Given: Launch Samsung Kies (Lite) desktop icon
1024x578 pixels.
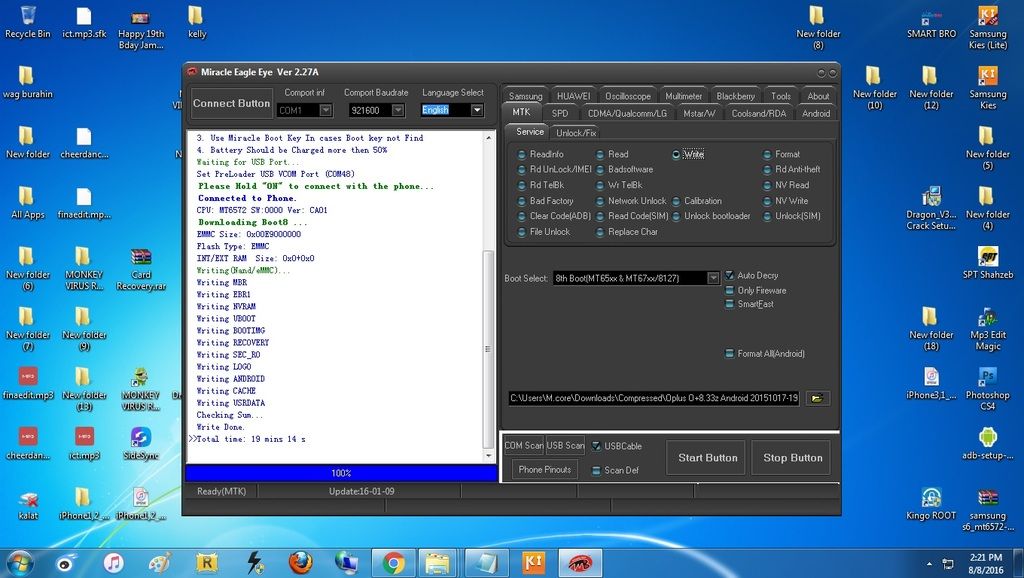Looking at the screenshot, I should (x=987, y=27).
